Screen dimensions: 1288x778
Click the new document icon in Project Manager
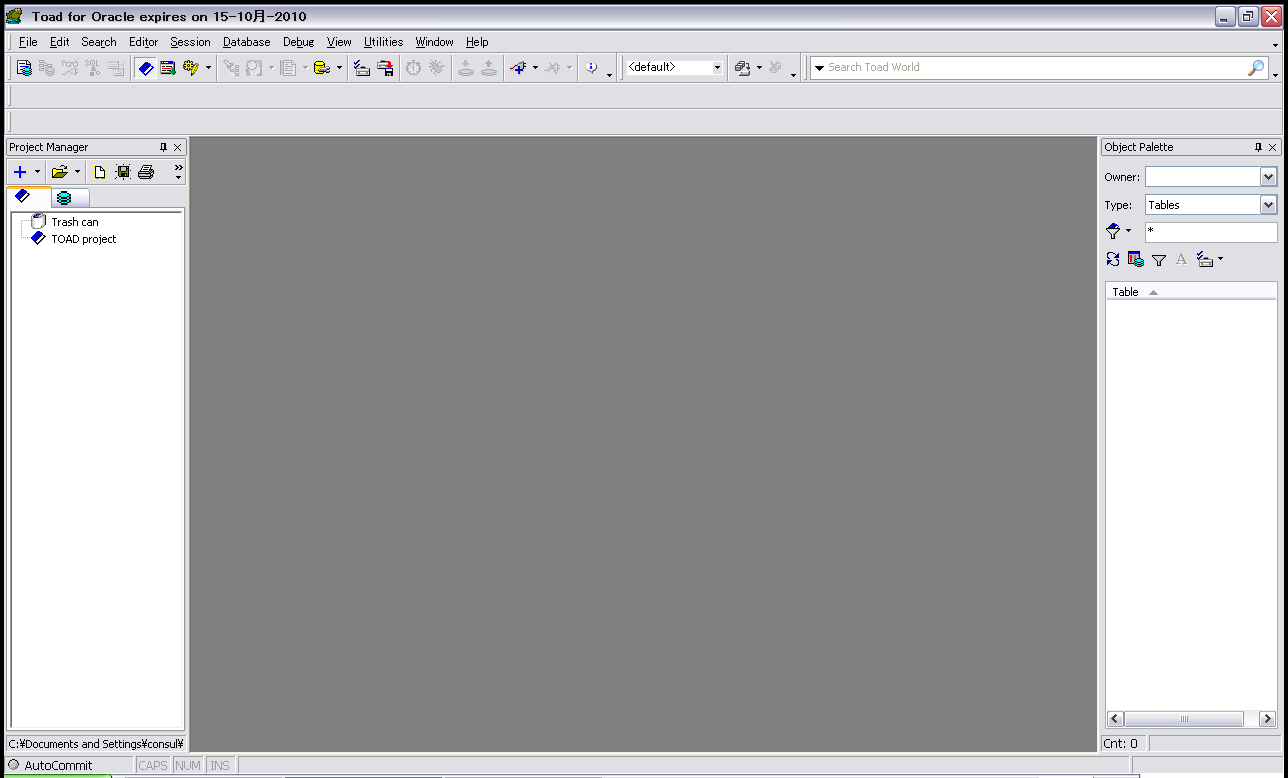point(99,172)
